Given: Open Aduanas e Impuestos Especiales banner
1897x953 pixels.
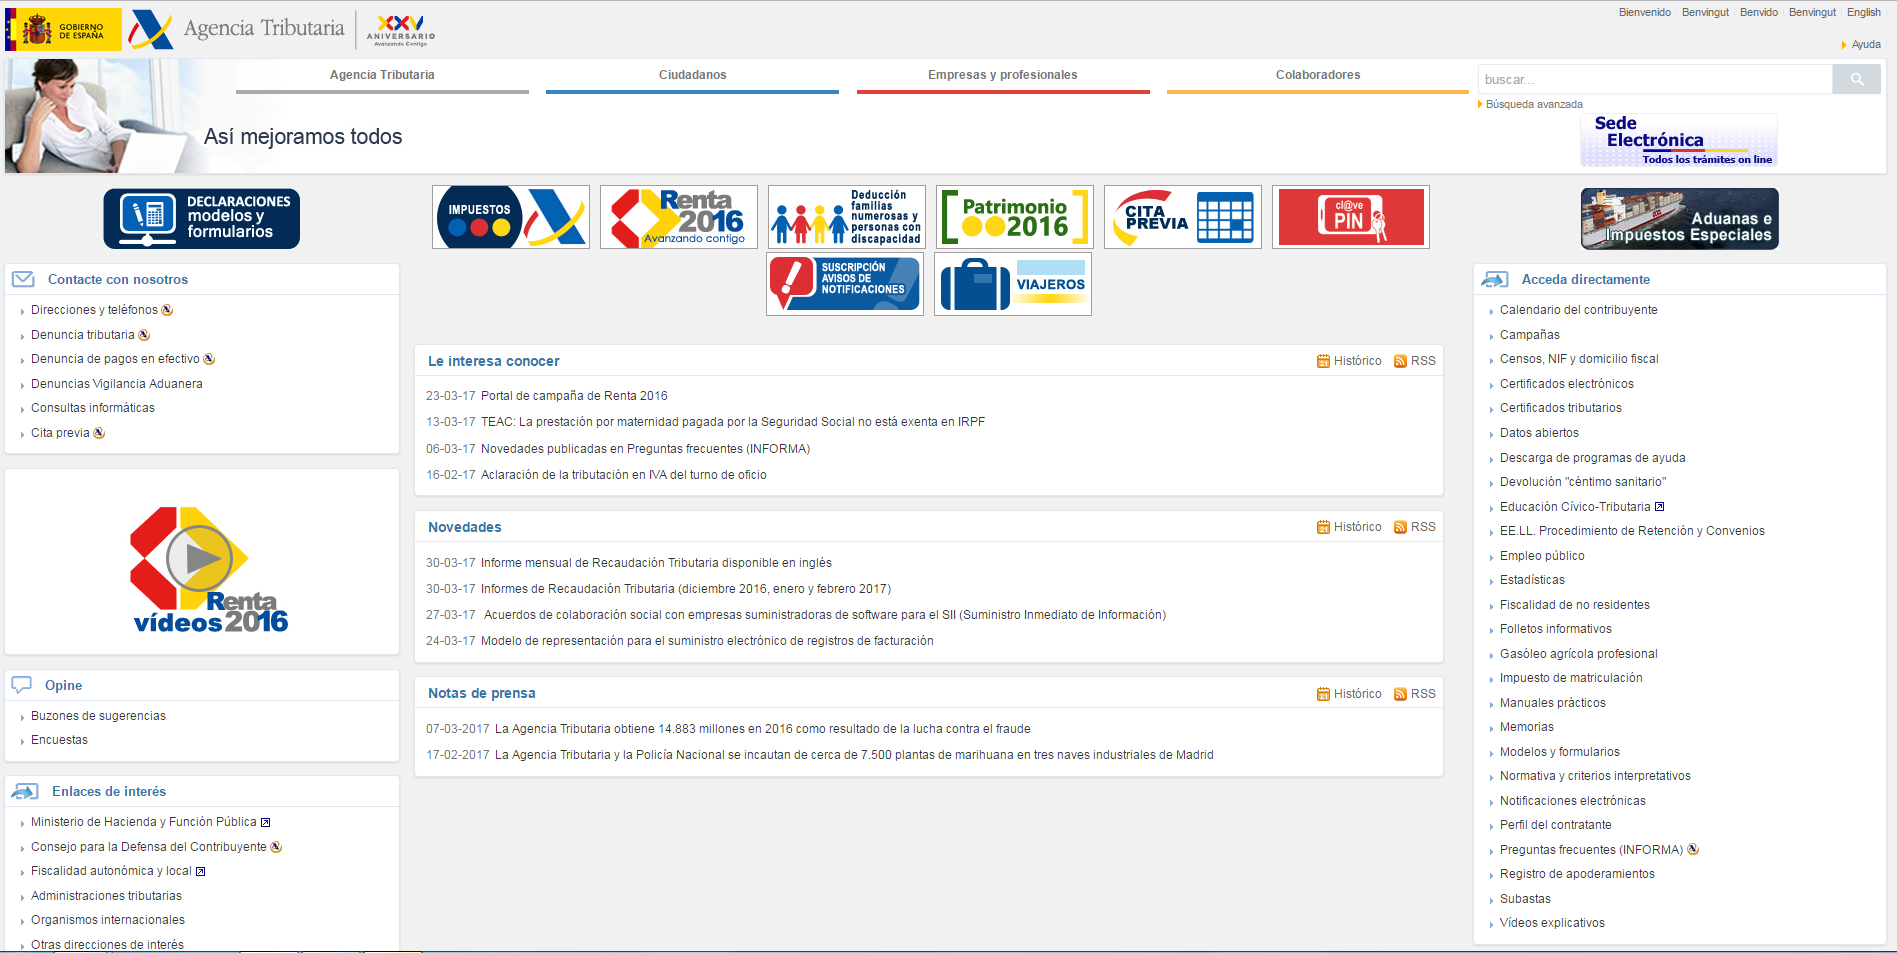Looking at the screenshot, I should (x=1680, y=218).
